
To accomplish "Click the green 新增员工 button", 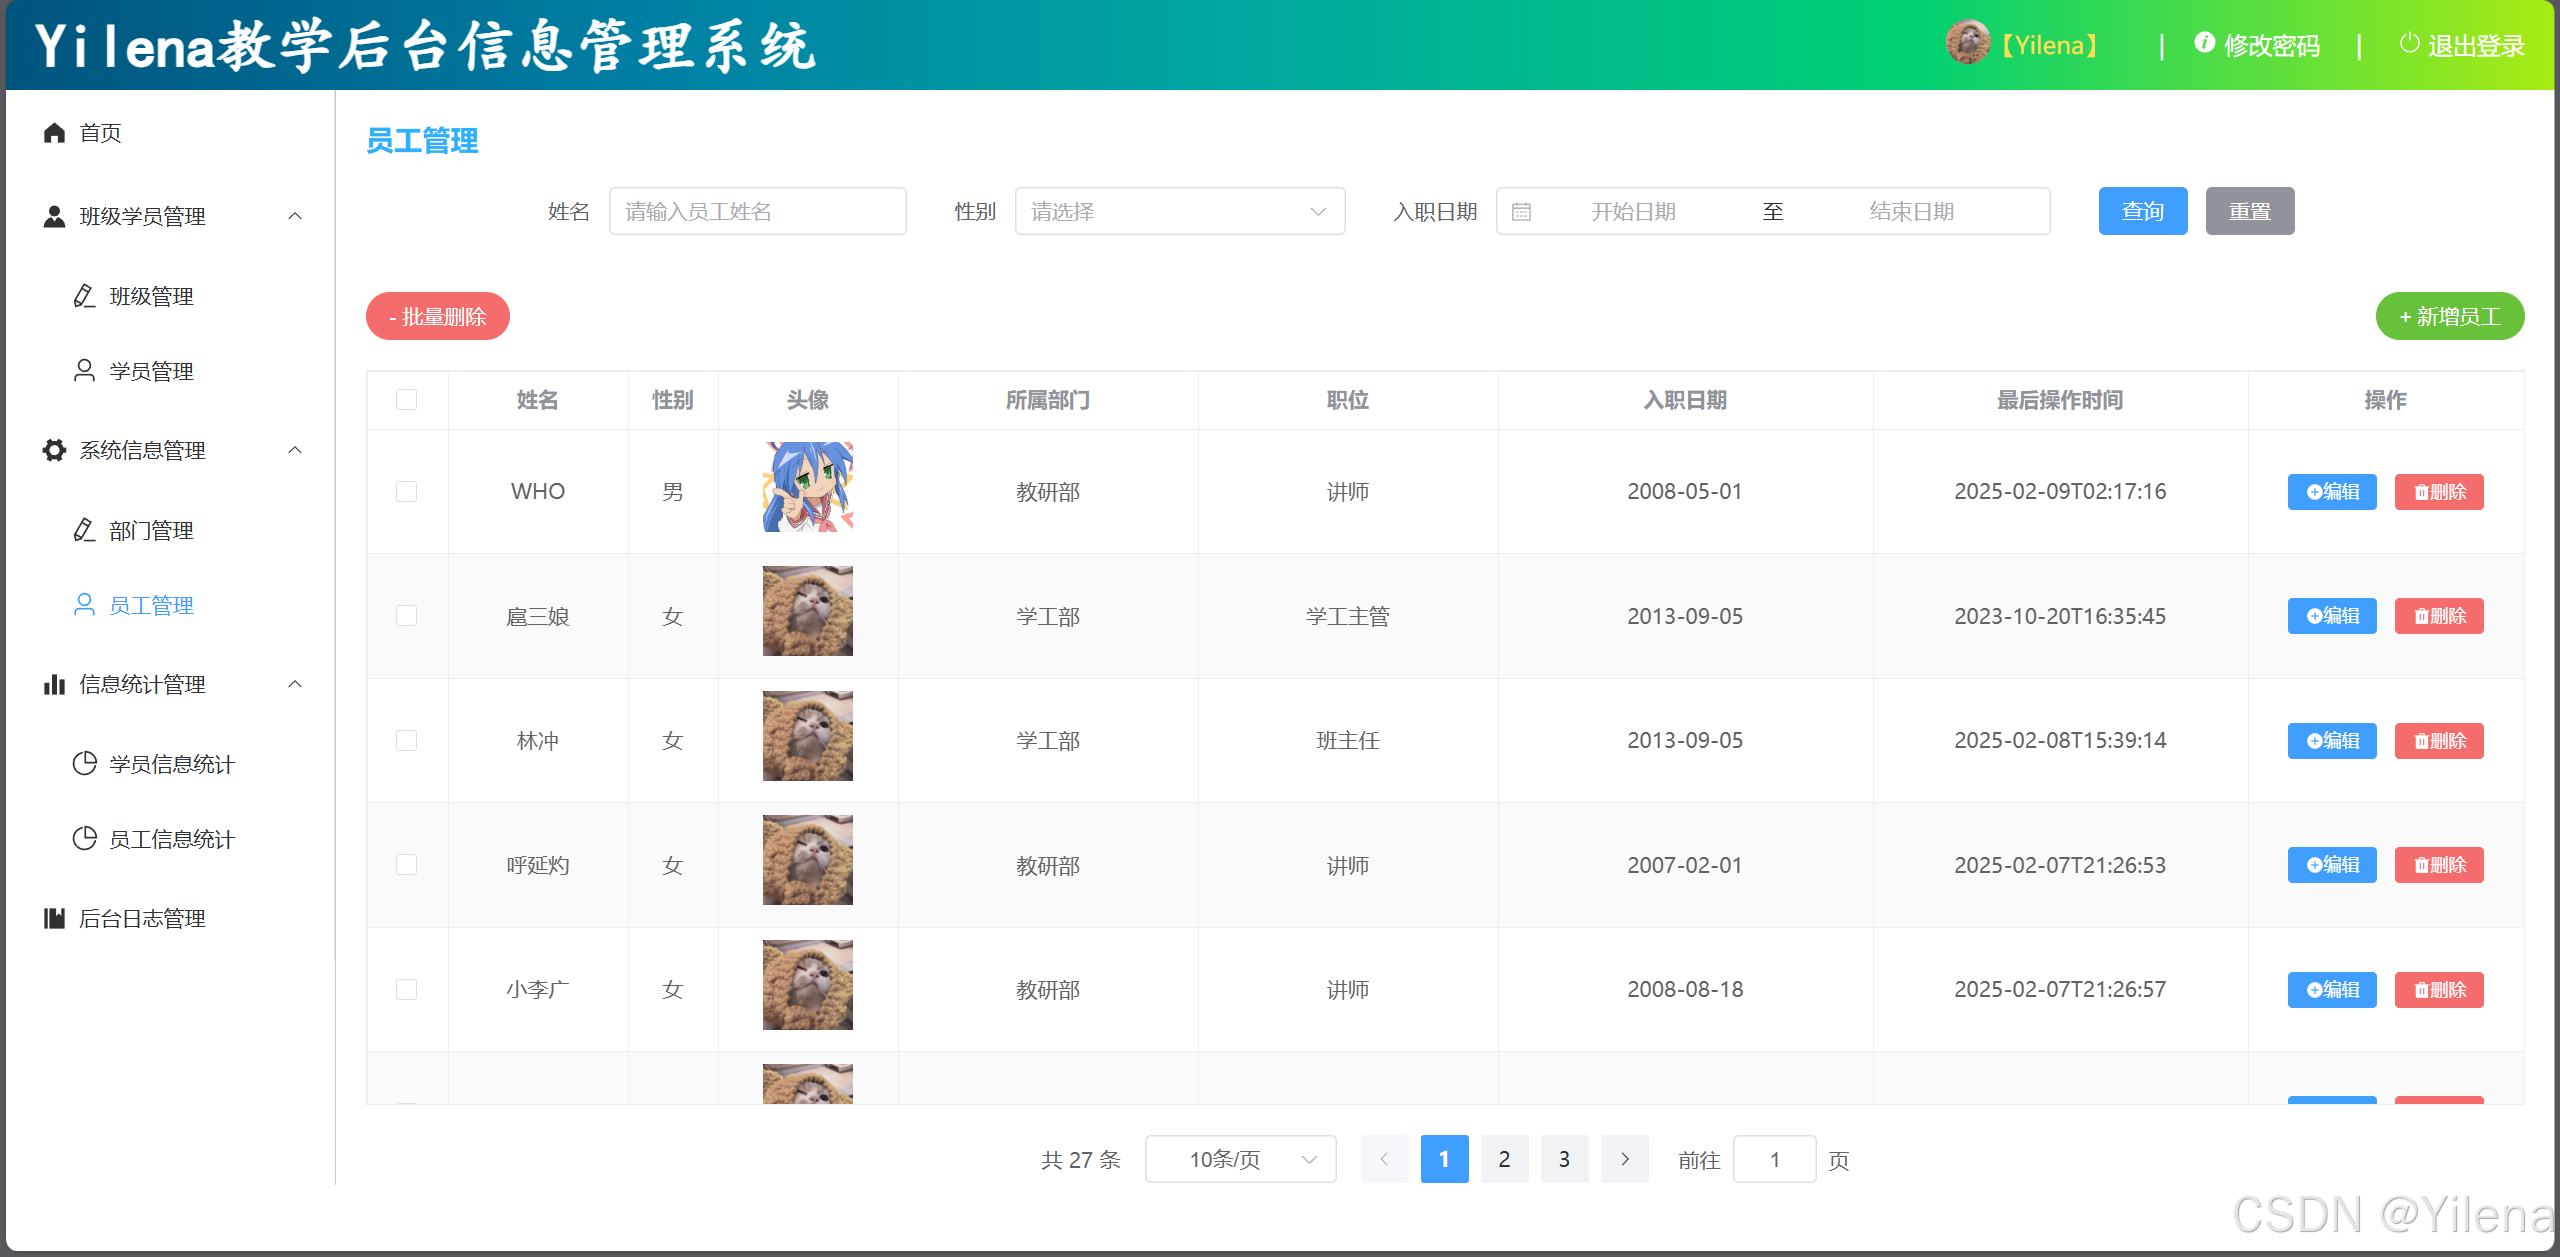I will pos(2449,316).
